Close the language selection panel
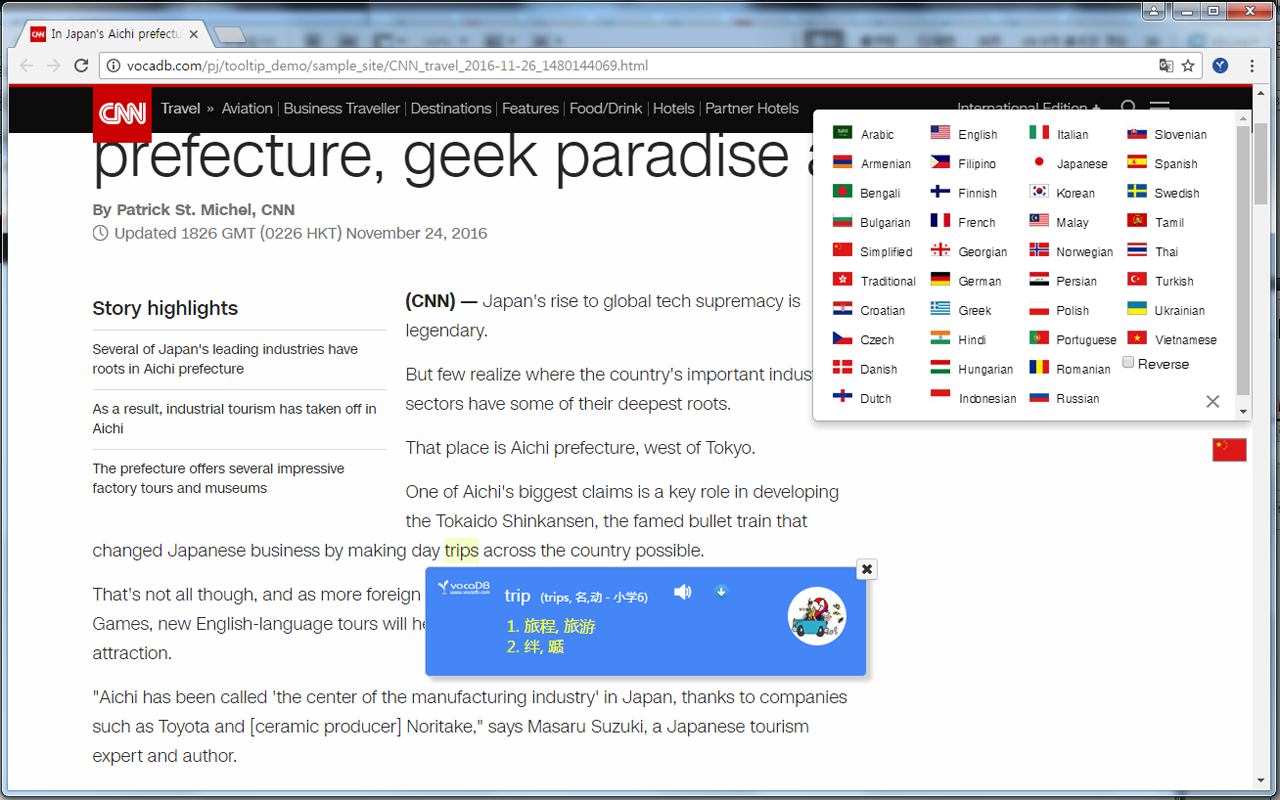This screenshot has height=800, width=1280. click(1213, 401)
